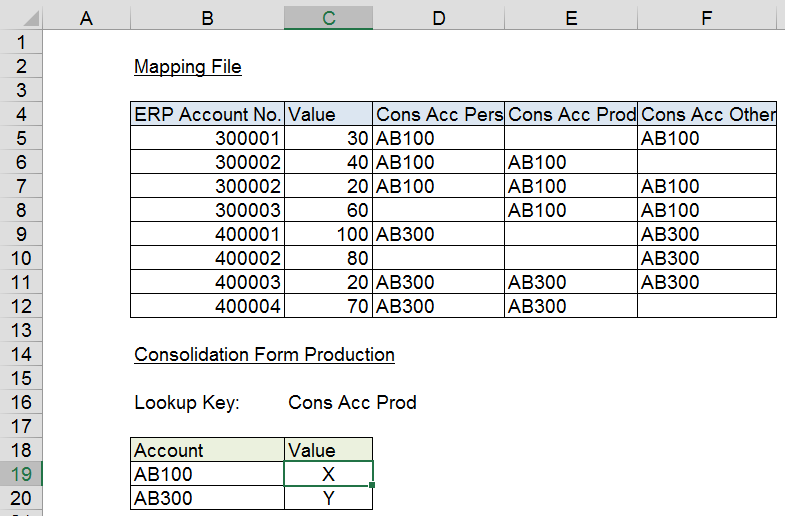Click the Lookup Key: label cell
The image size is (785, 516).
pos(187,402)
